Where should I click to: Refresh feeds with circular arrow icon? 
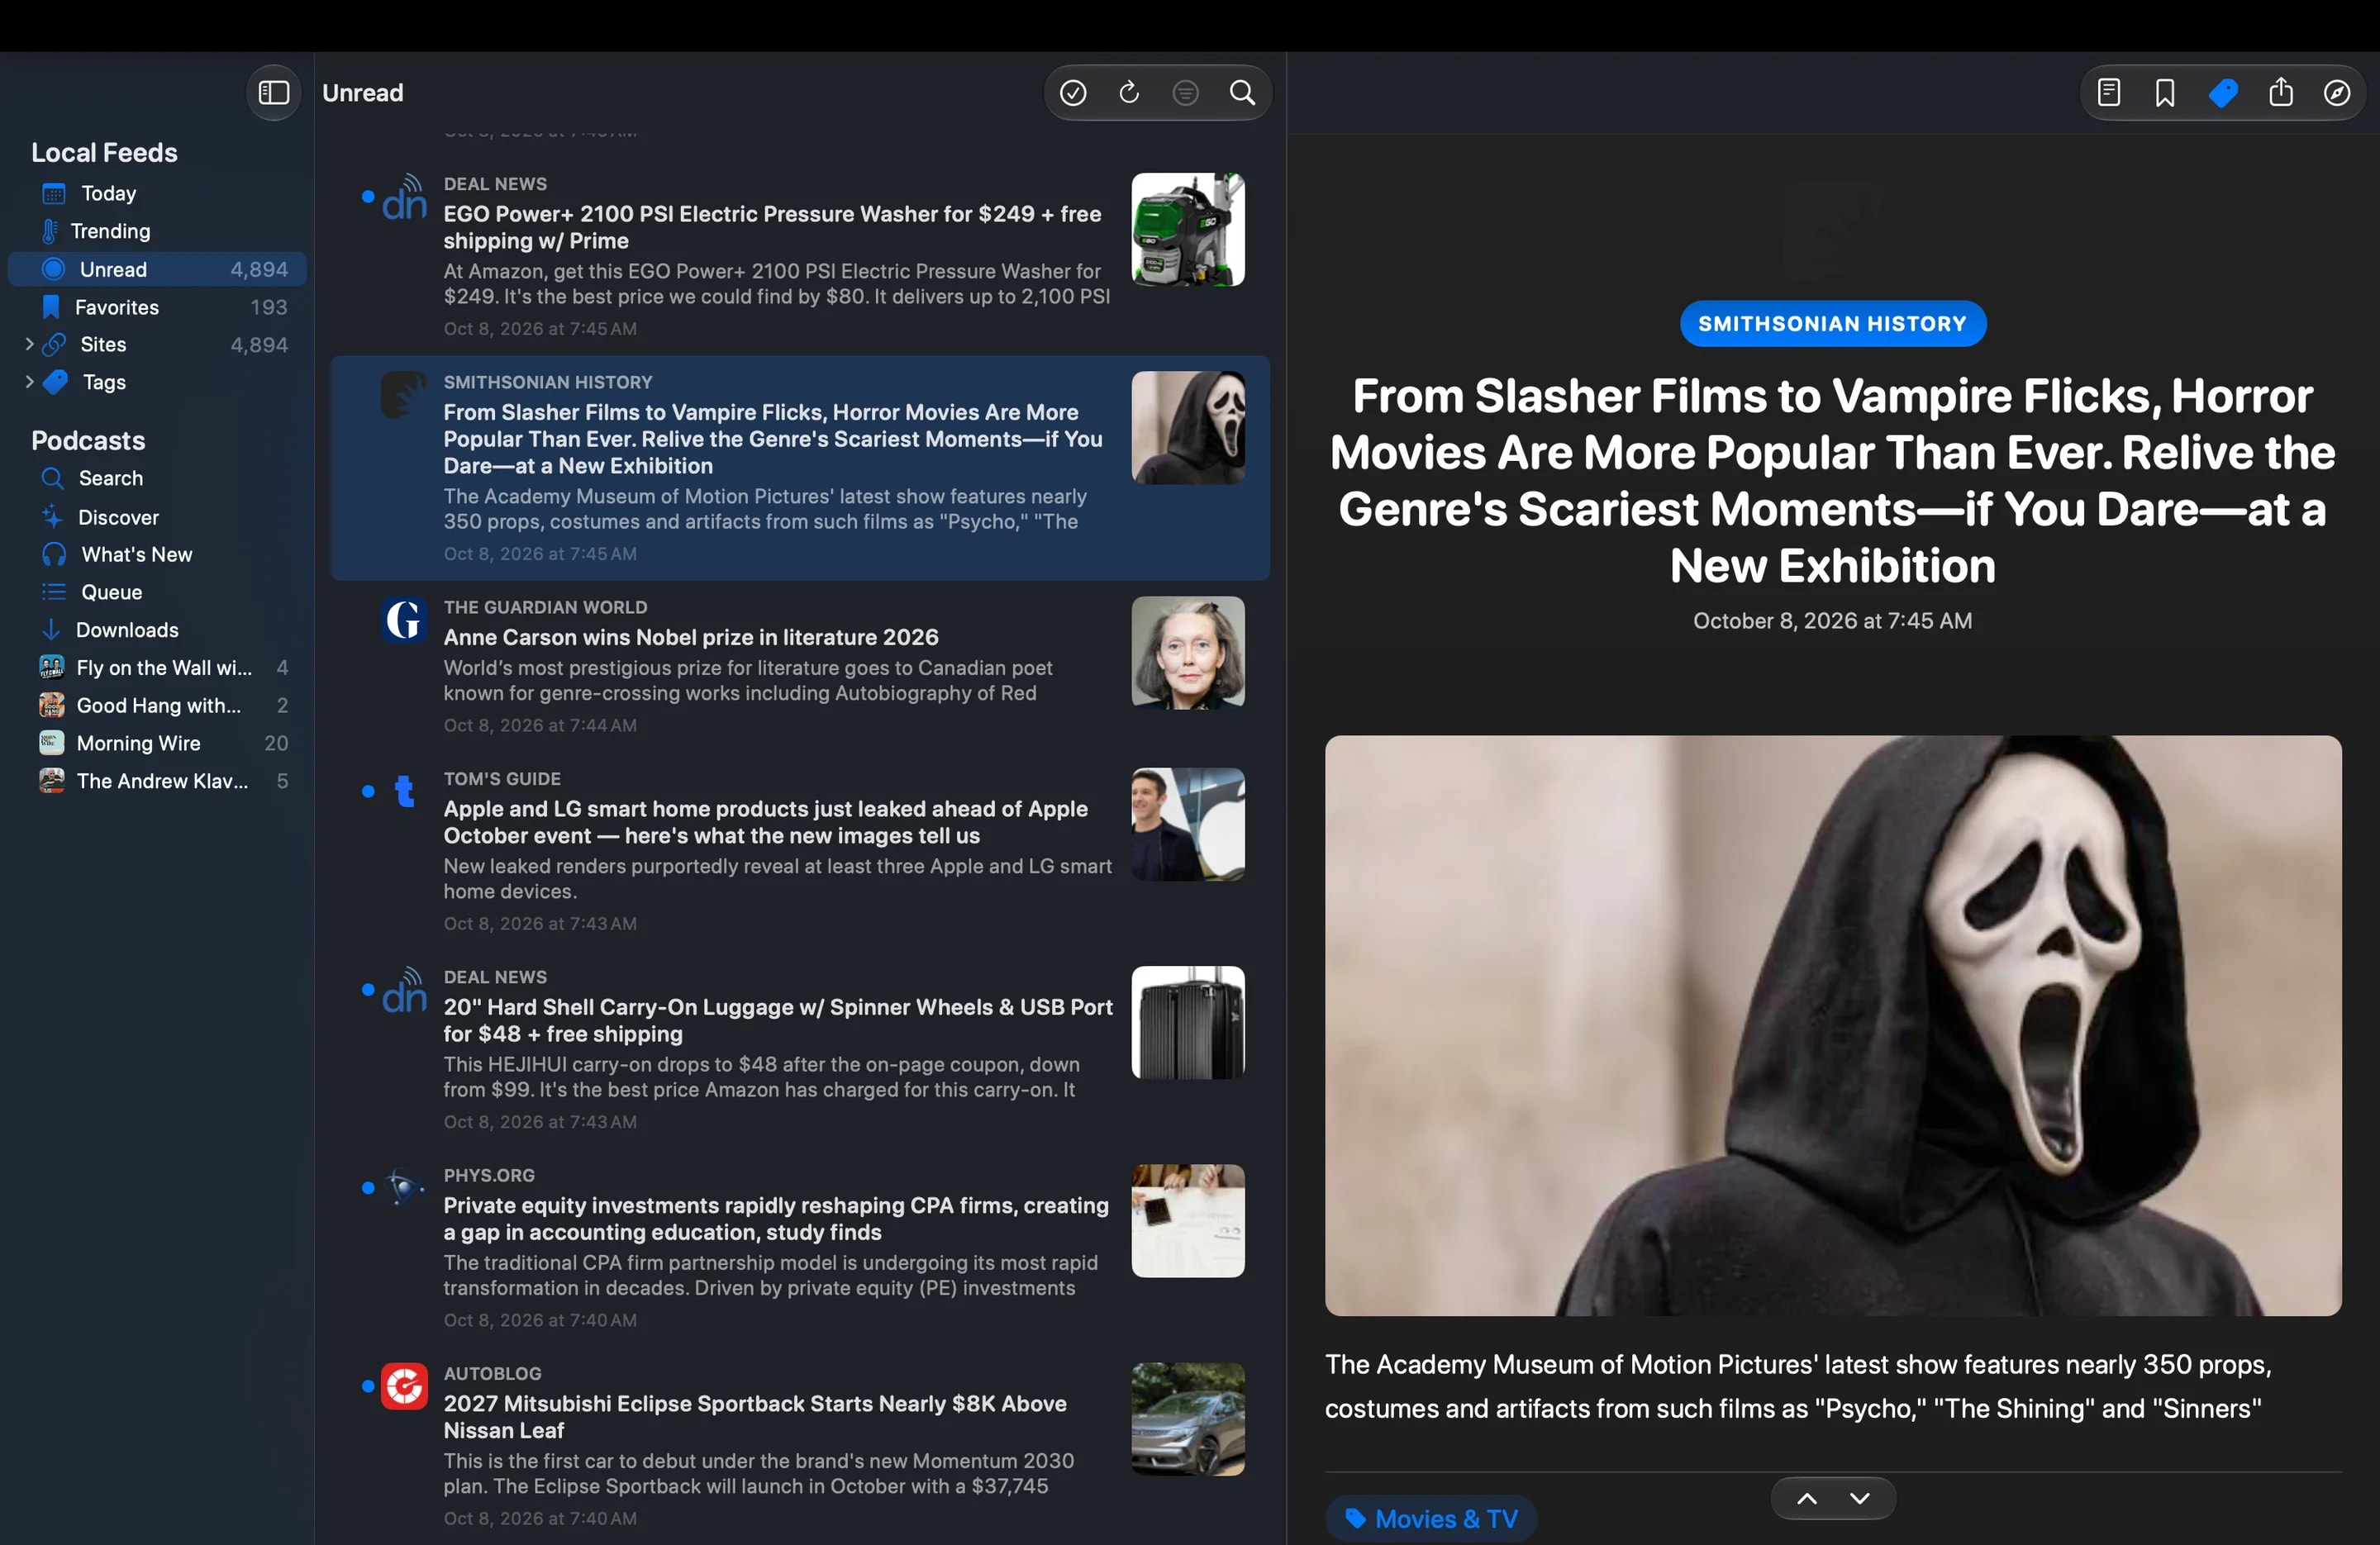coord(1129,93)
